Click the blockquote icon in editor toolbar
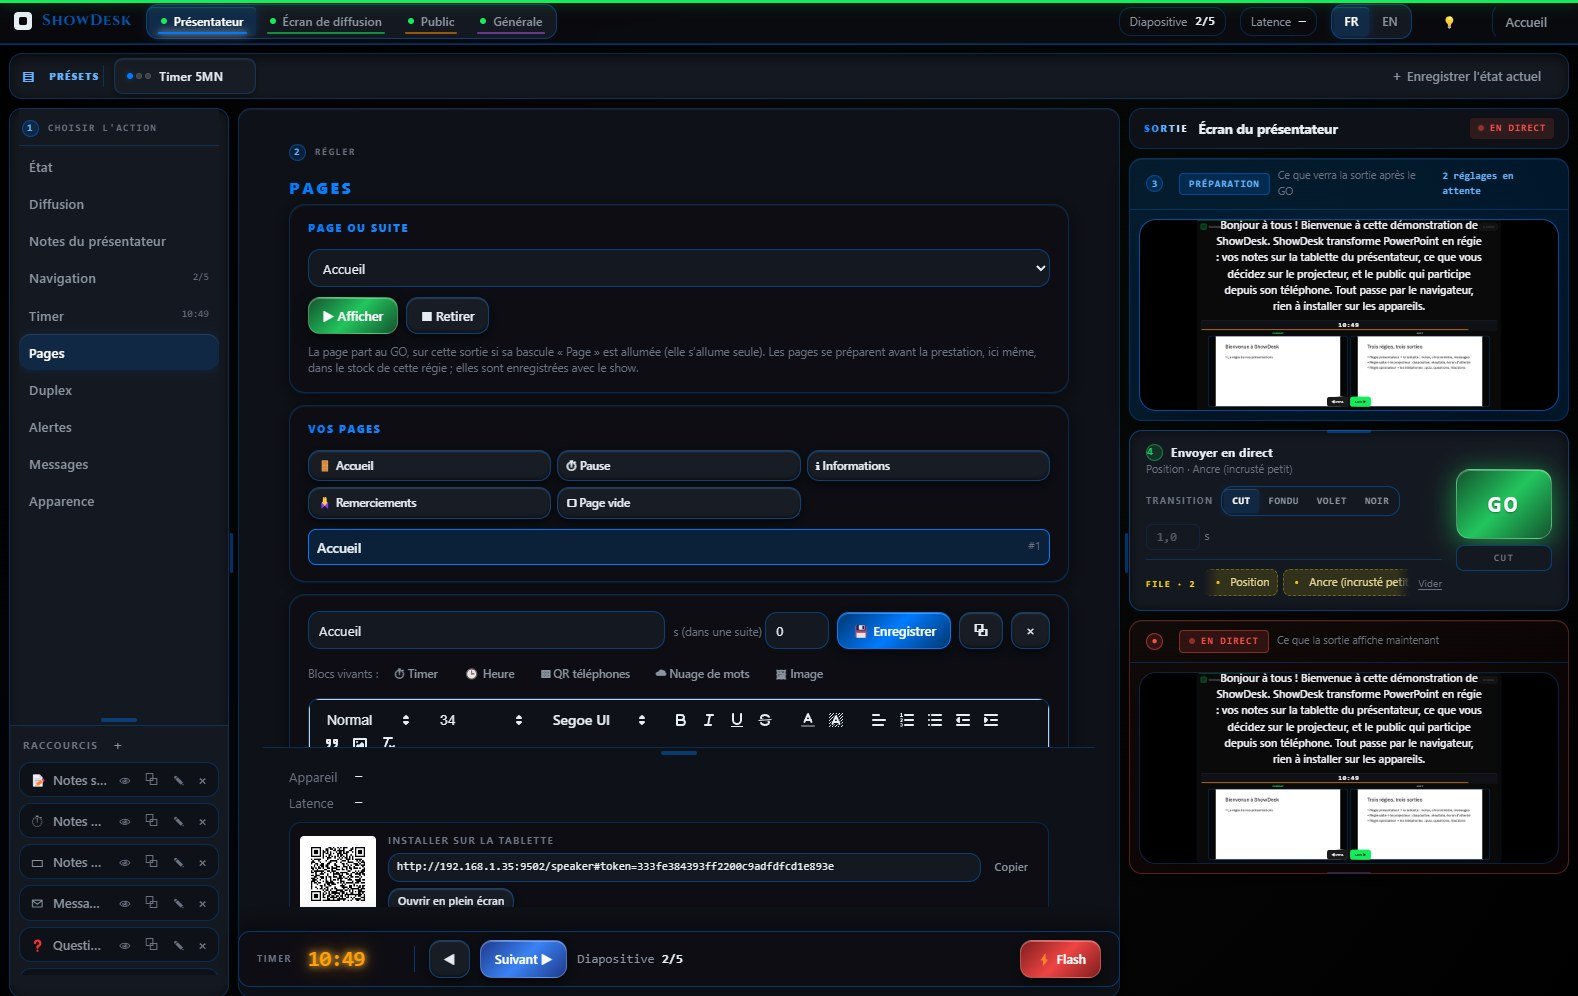Screen dimensions: 1578x996 (332, 743)
